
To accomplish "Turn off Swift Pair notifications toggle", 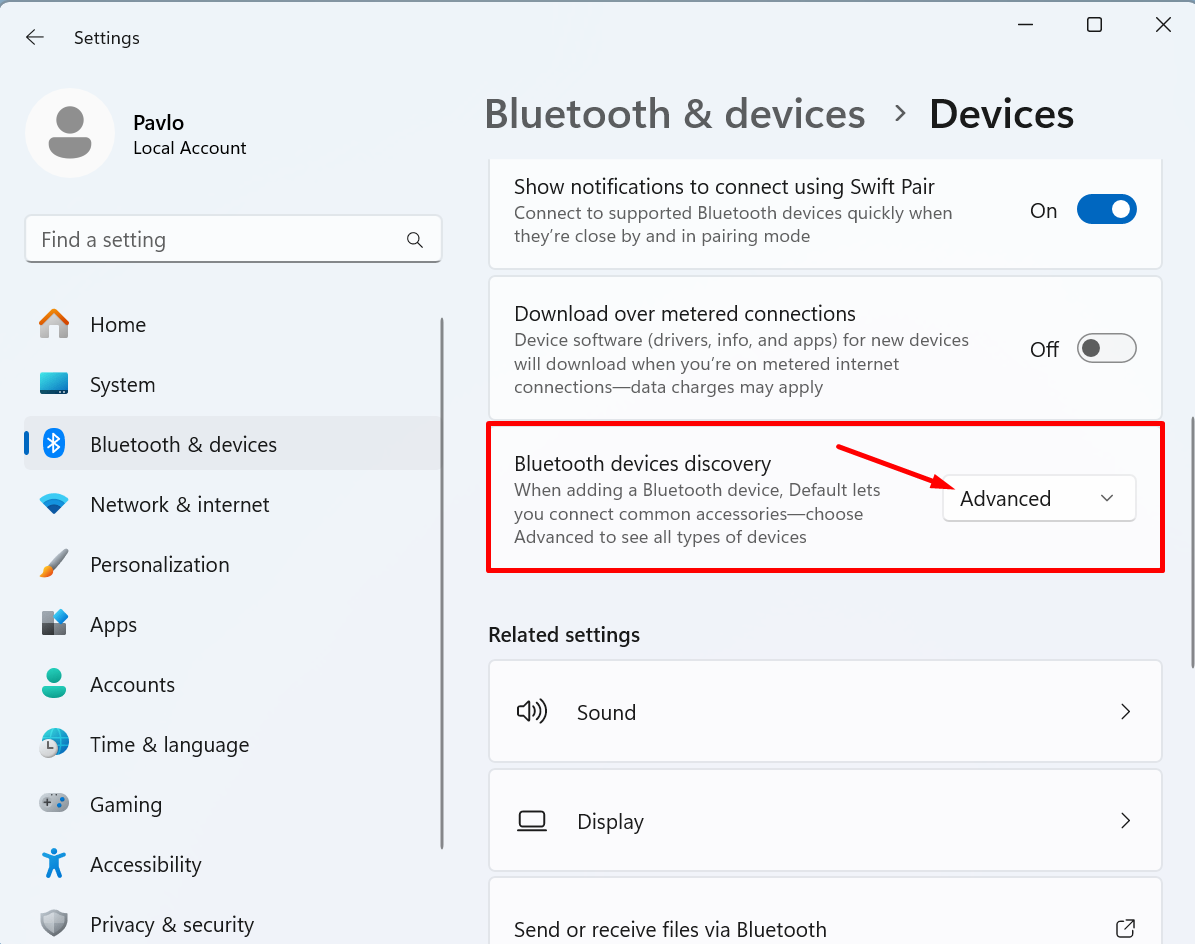I will pyautogui.click(x=1106, y=210).
